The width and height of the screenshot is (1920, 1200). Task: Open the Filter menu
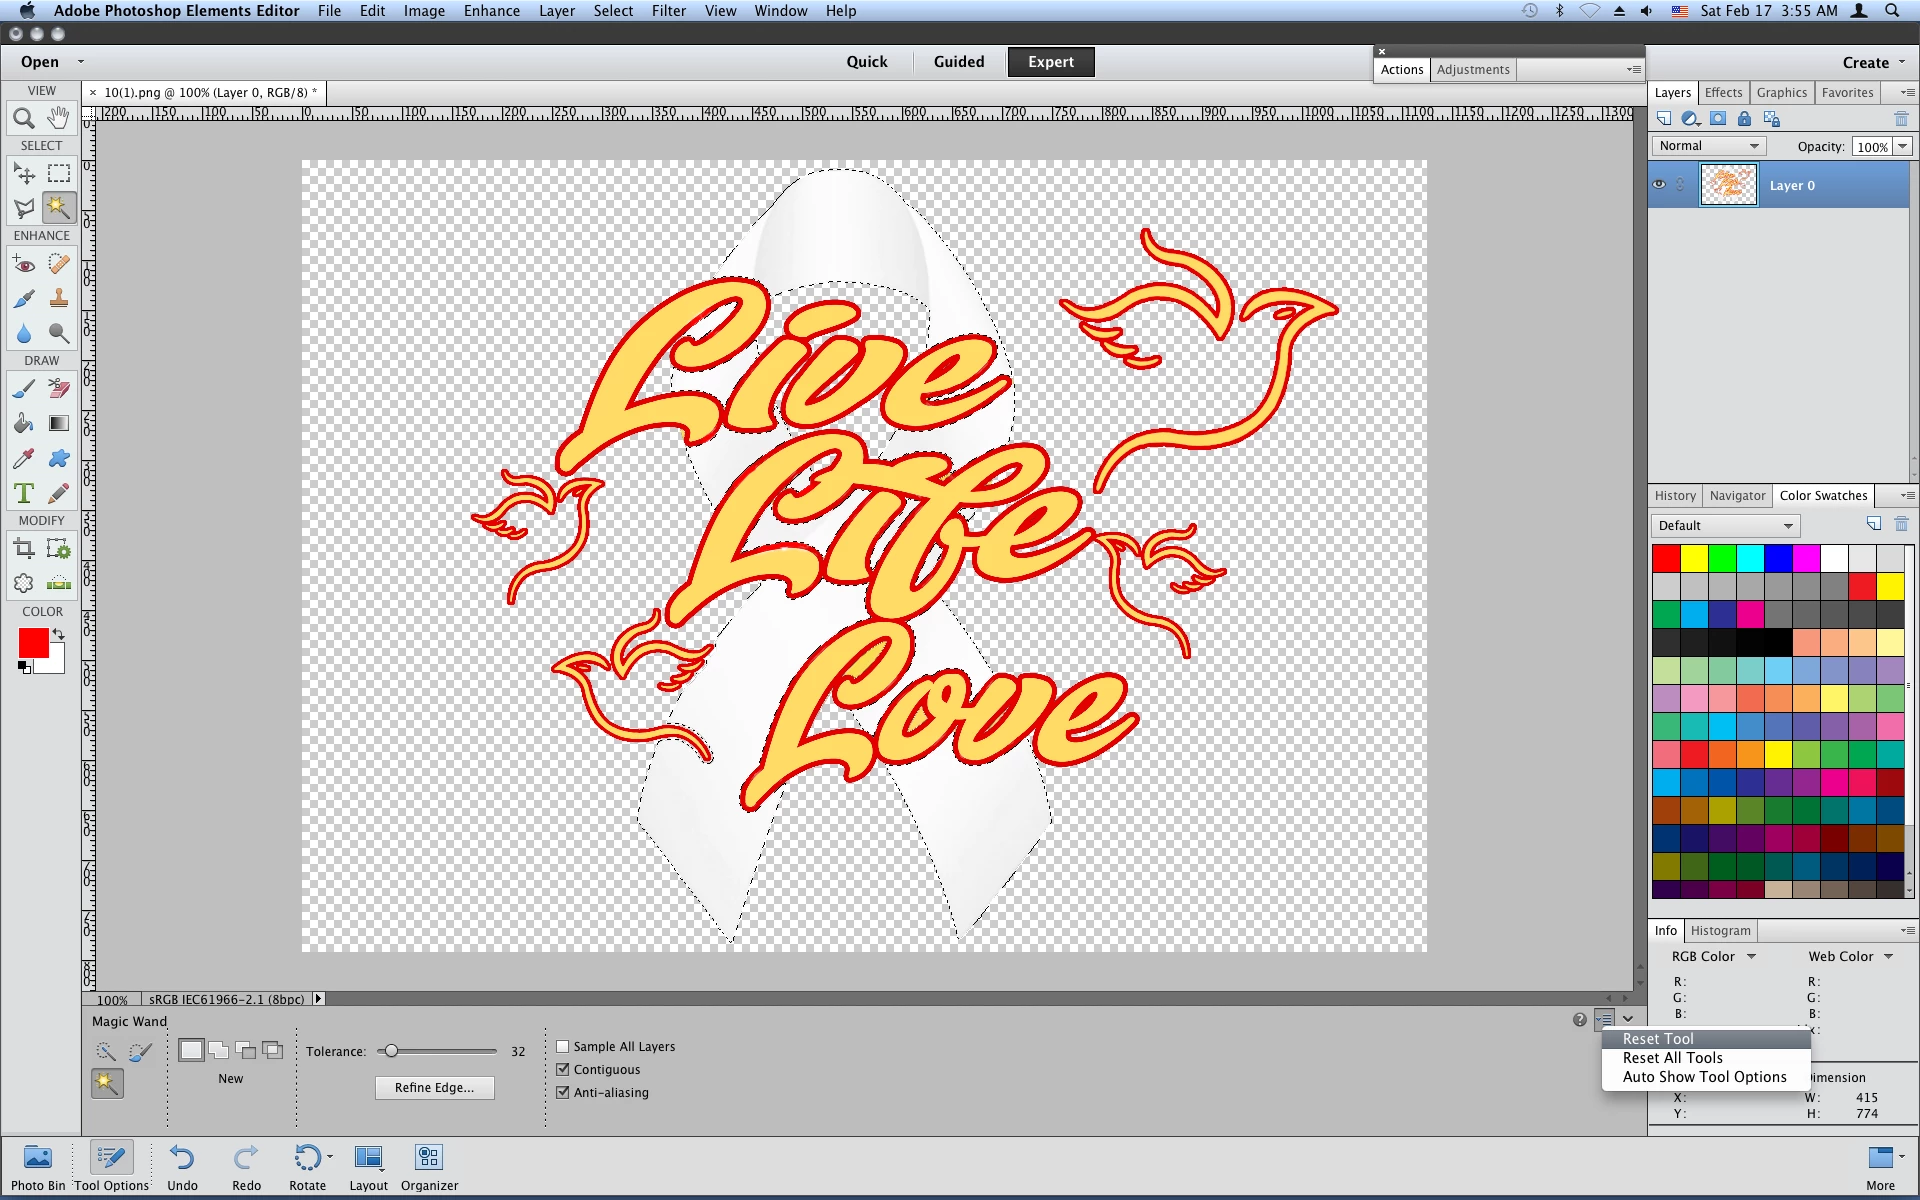pos(668,11)
